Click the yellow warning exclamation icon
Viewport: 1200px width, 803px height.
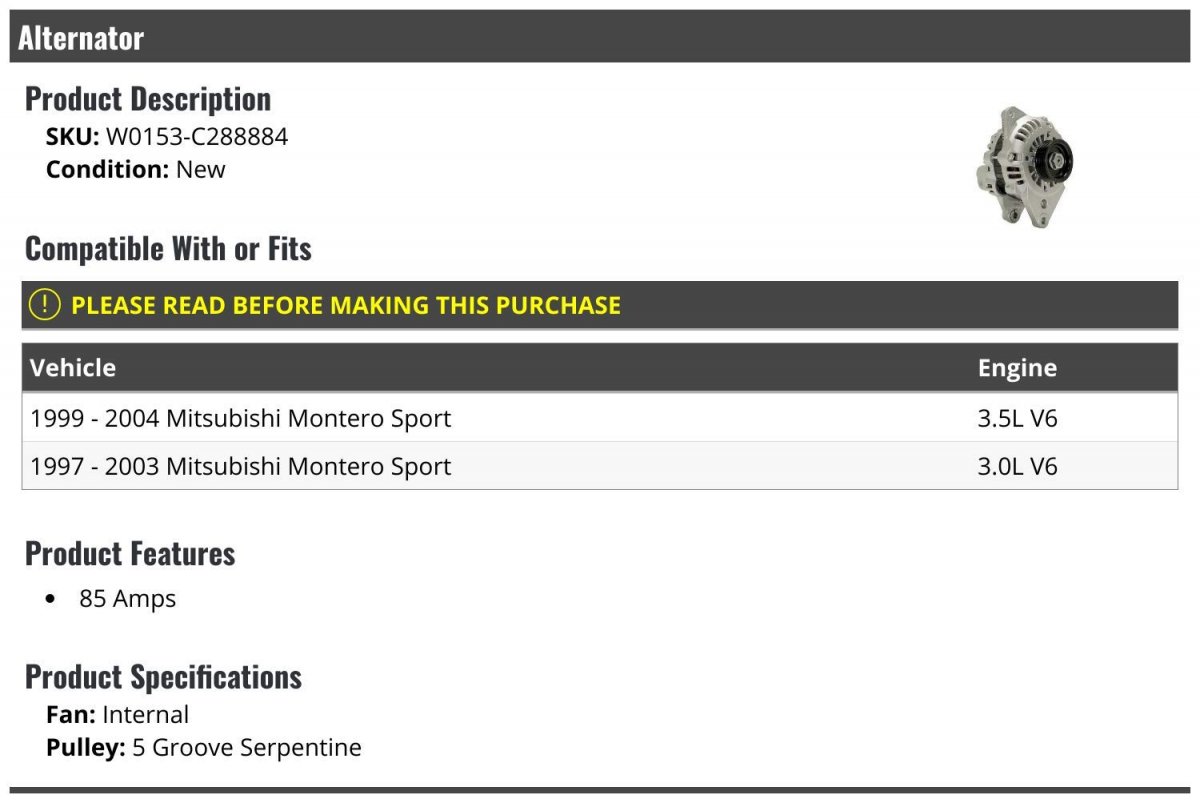tap(45, 305)
